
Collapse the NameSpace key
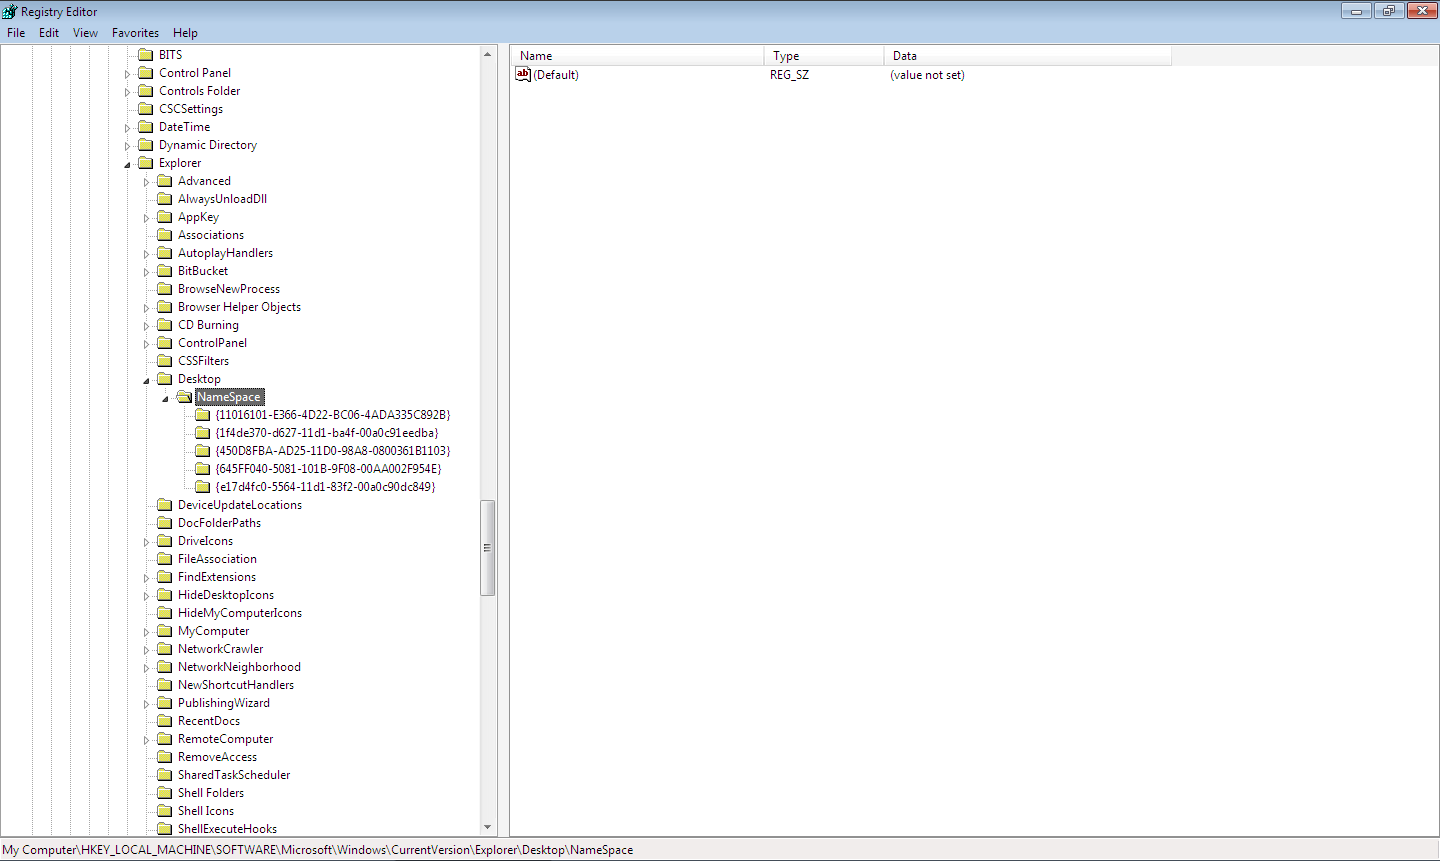pyautogui.click(x=165, y=398)
